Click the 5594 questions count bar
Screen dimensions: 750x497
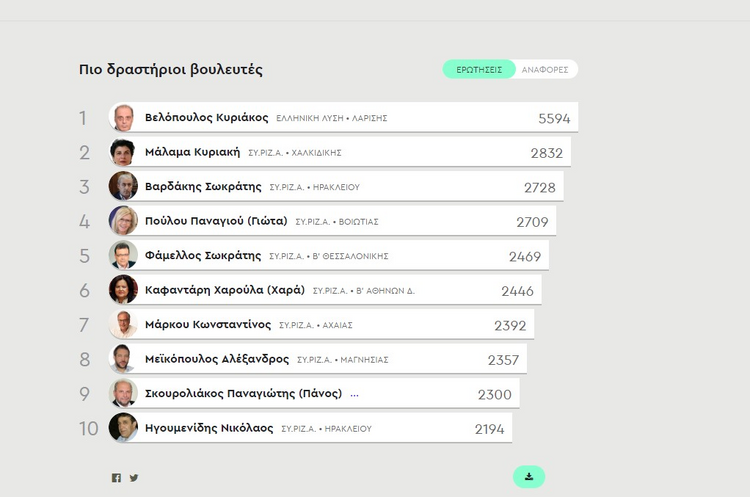(343, 117)
